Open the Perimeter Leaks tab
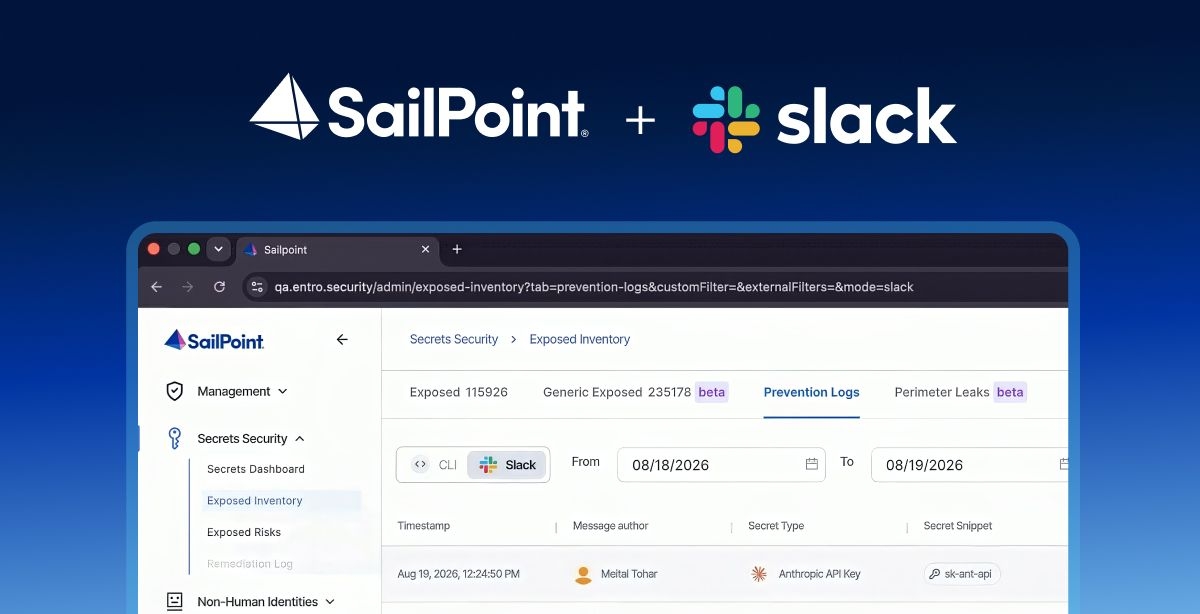This screenshot has width=1200, height=614. point(960,392)
